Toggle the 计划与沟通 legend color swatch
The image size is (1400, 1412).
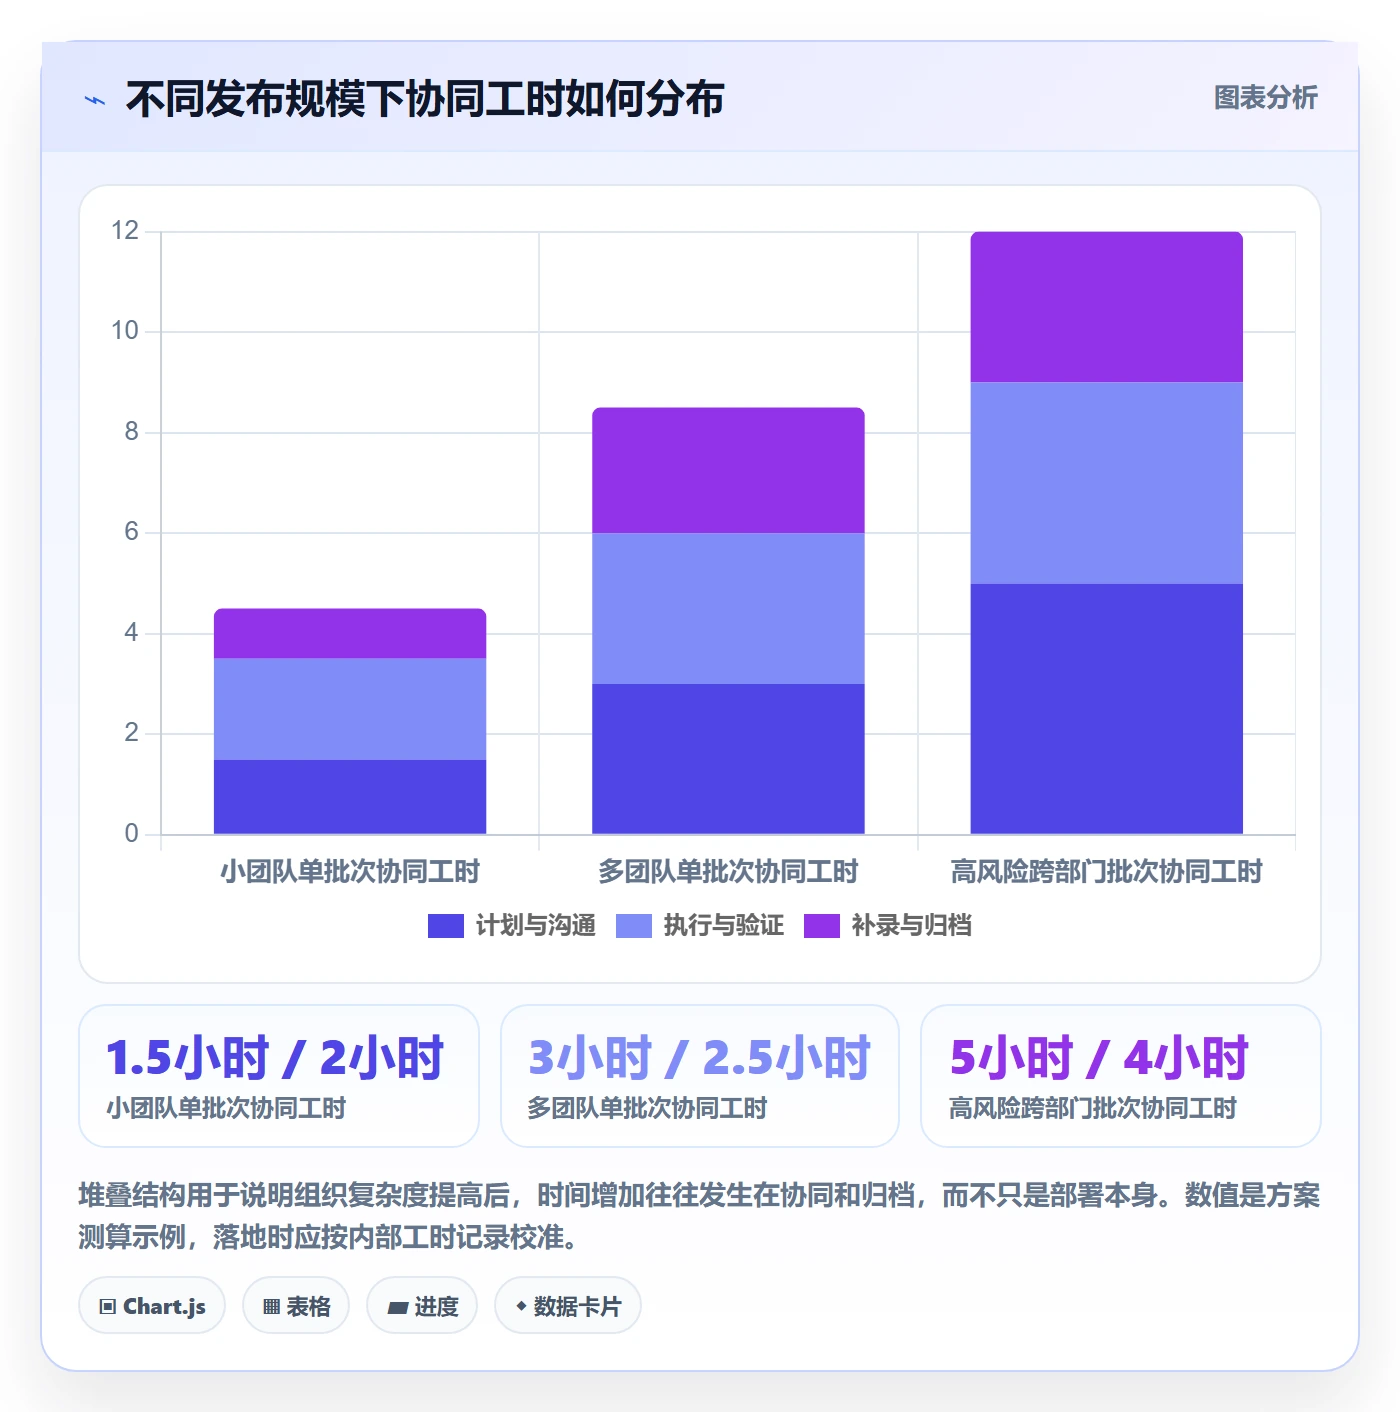pyautogui.click(x=445, y=926)
